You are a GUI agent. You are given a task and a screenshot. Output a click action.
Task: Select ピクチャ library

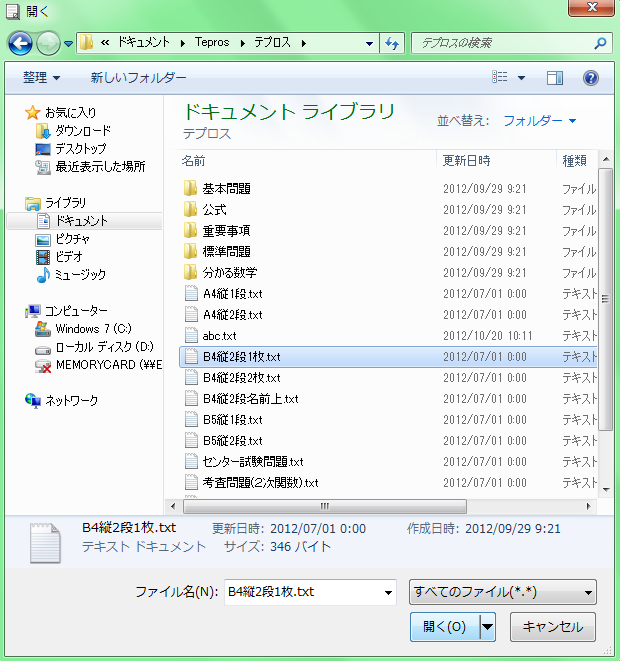[62, 239]
